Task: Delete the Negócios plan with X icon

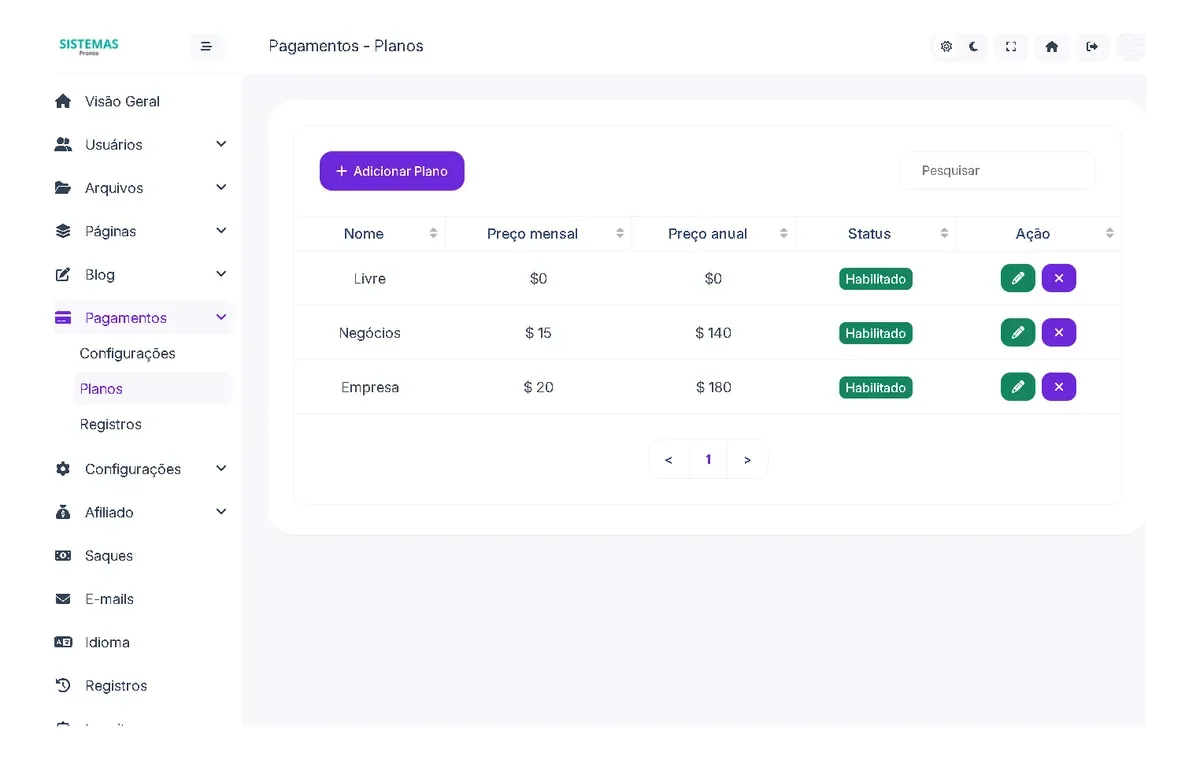Action: pos(1058,332)
